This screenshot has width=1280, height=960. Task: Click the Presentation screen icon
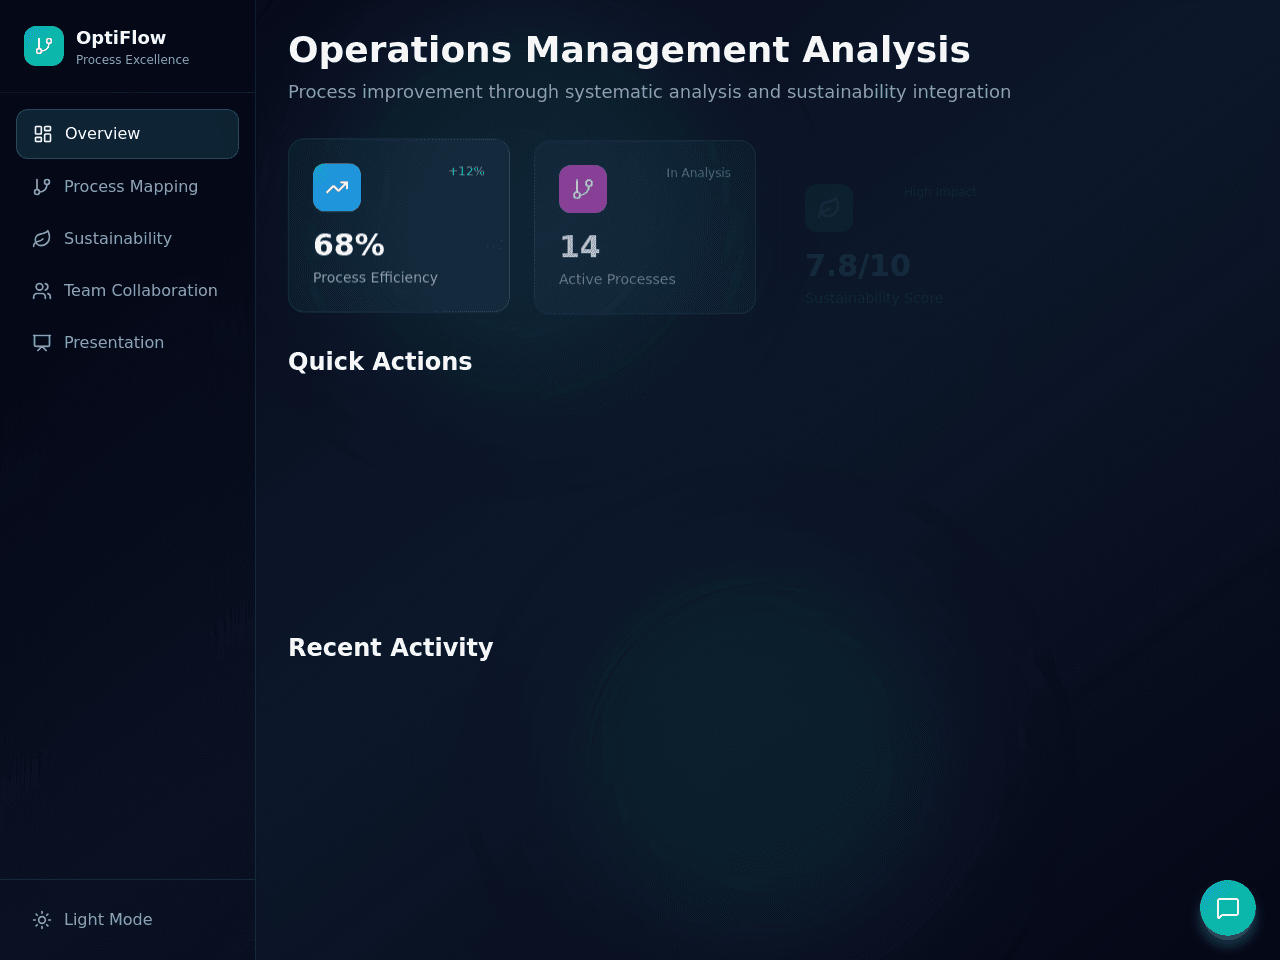coord(42,342)
